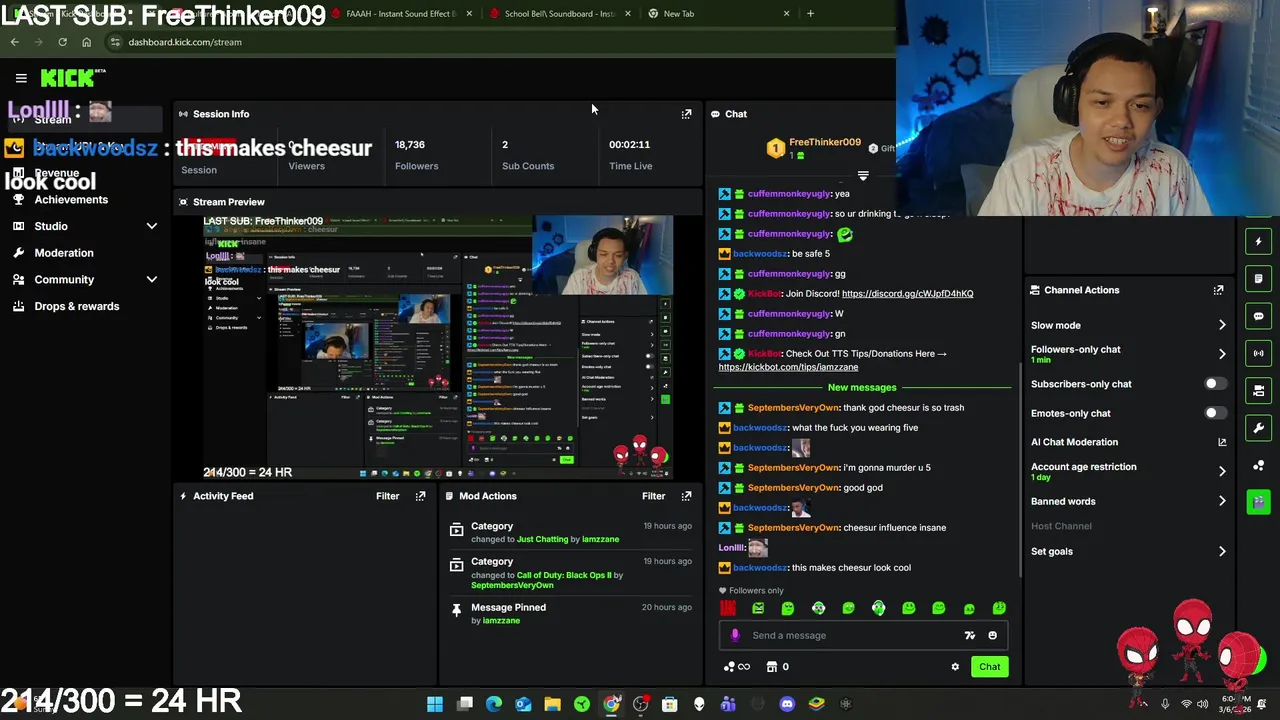Viewport: 1280px width, 720px height.
Task: Click the New messages divider in chat
Action: click(x=862, y=388)
